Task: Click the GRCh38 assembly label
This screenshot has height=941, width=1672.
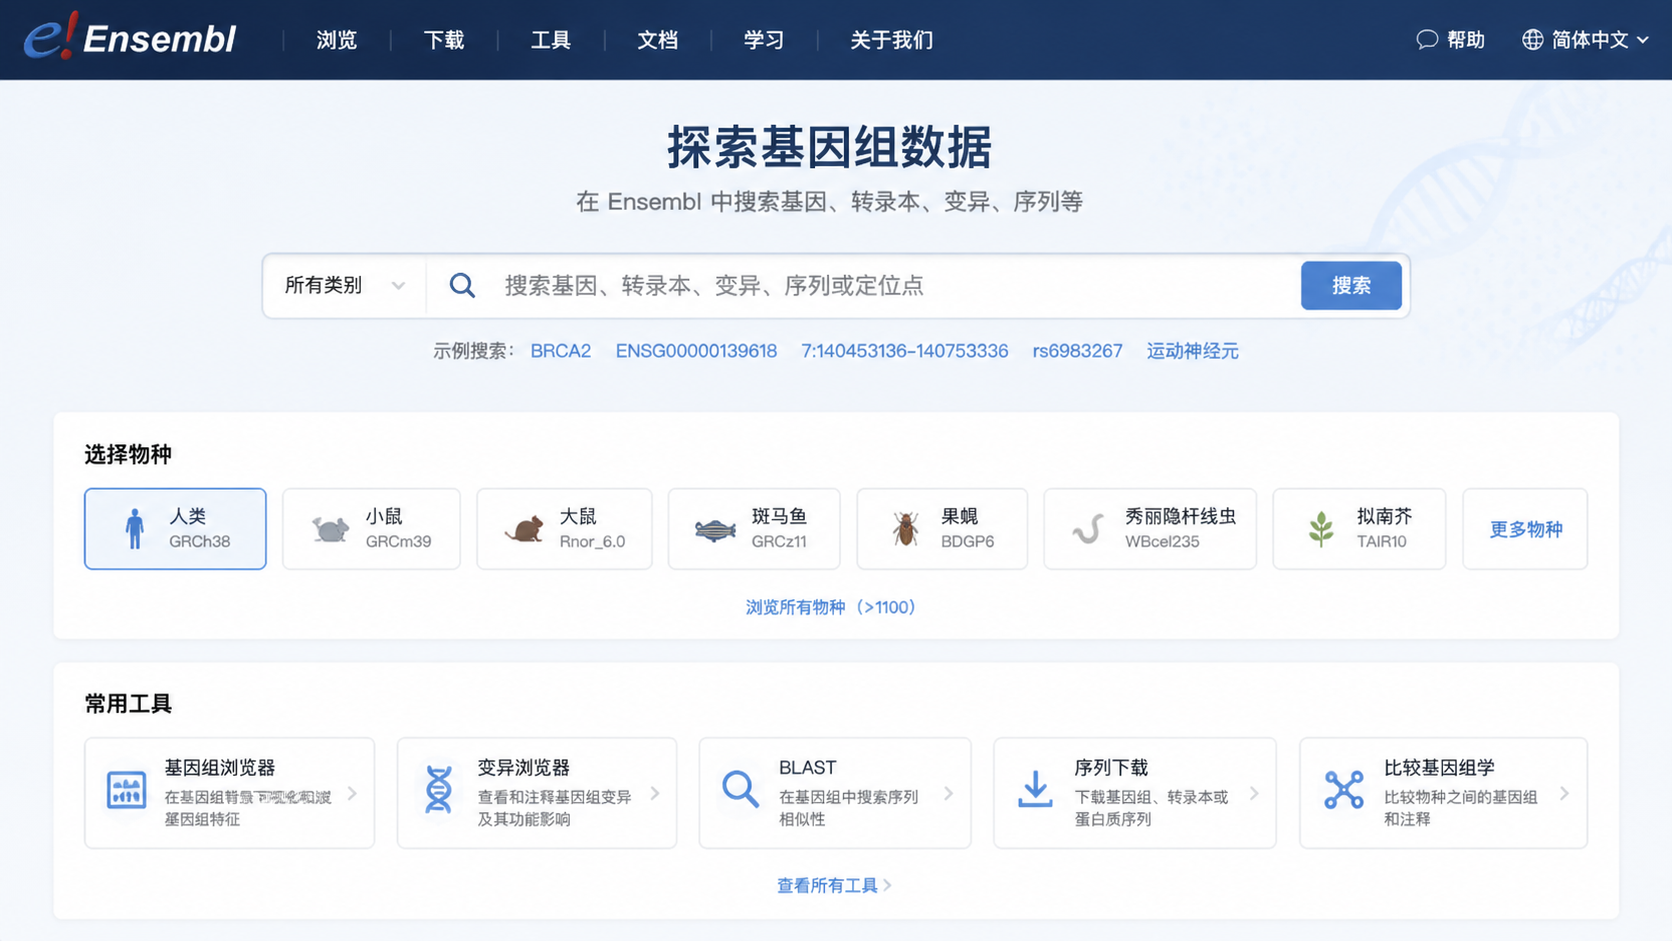Action: (200, 541)
